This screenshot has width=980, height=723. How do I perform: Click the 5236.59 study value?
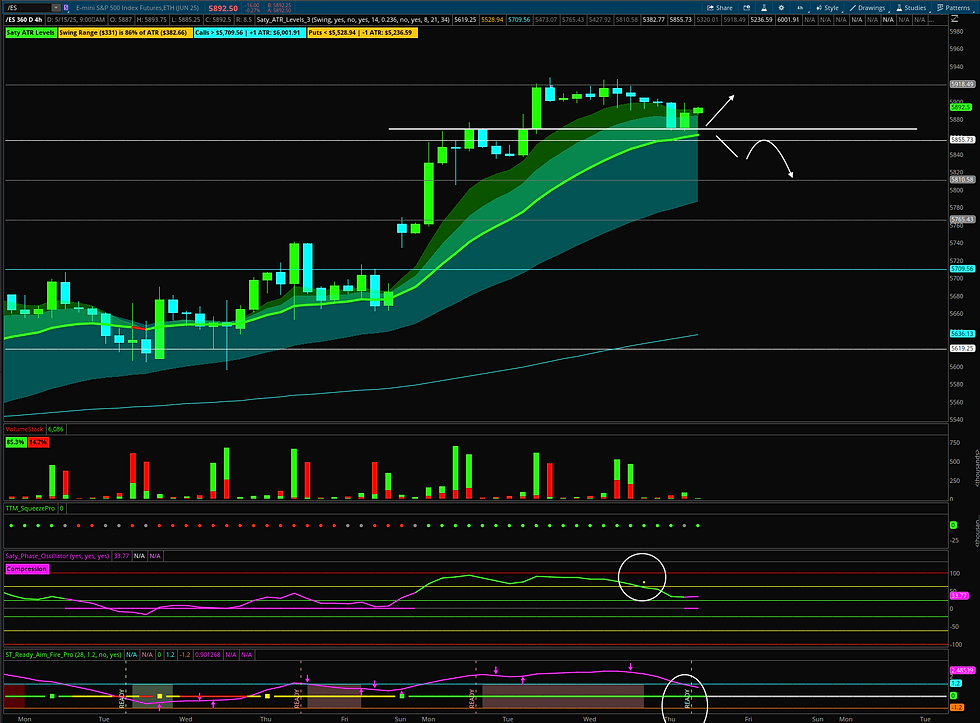761,19
